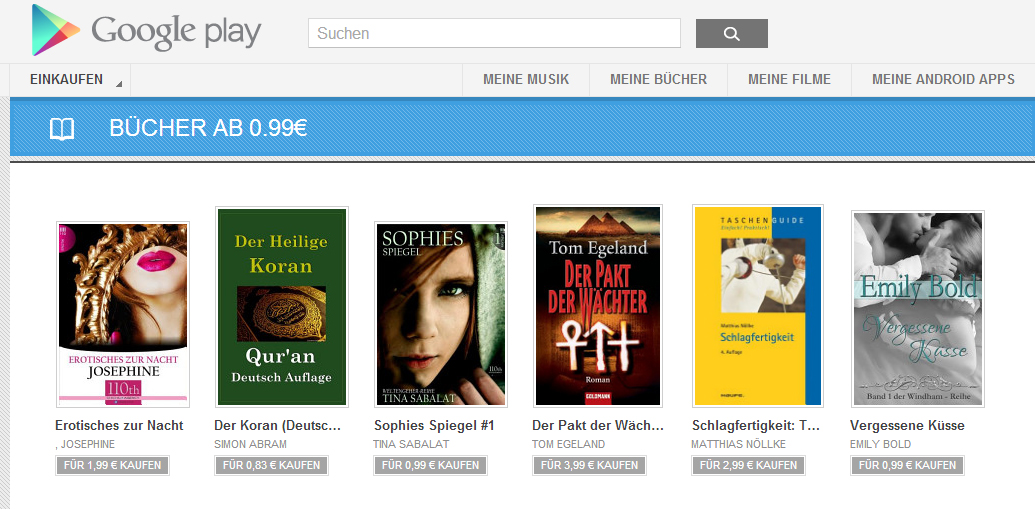Buy Vergessene Küsse for 0,99 €
This screenshot has height=509, width=1035.
click(908, 465)
